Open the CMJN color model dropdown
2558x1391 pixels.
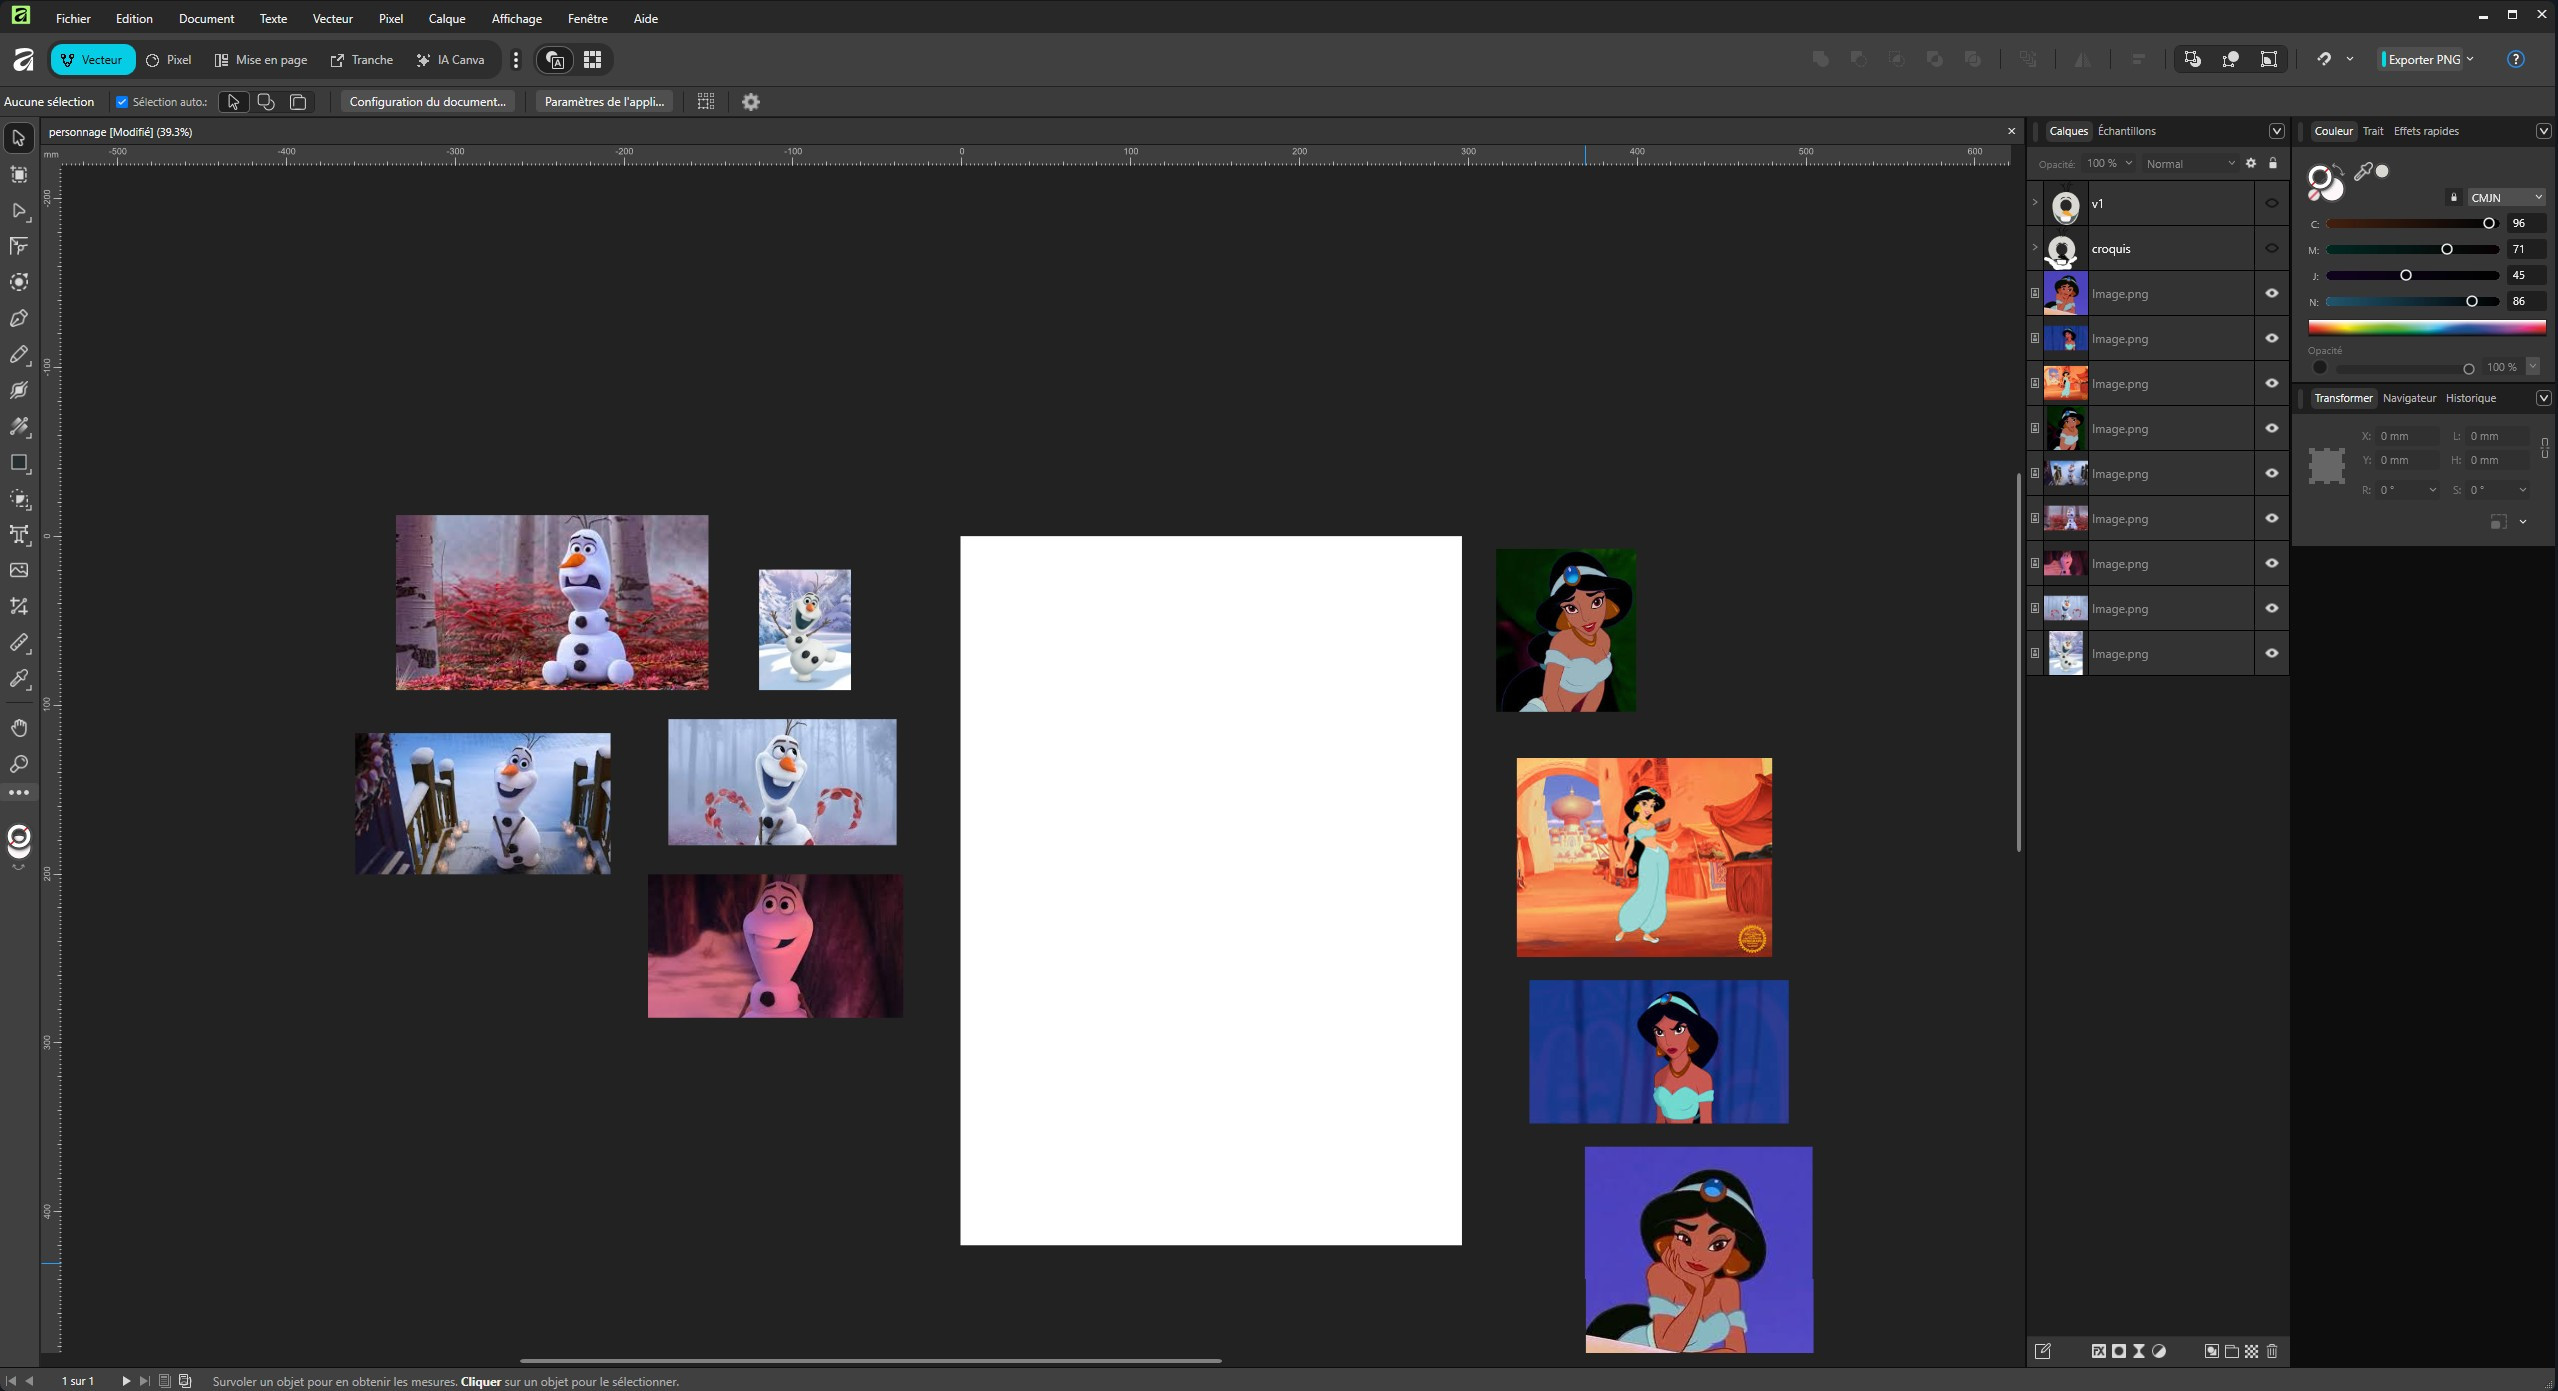(x=2504, y=198)
